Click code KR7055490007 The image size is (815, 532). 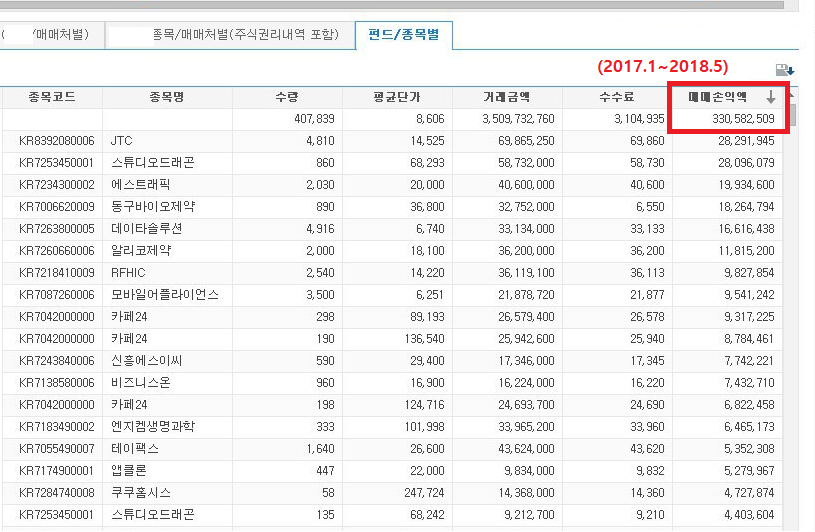coord(57,449)
